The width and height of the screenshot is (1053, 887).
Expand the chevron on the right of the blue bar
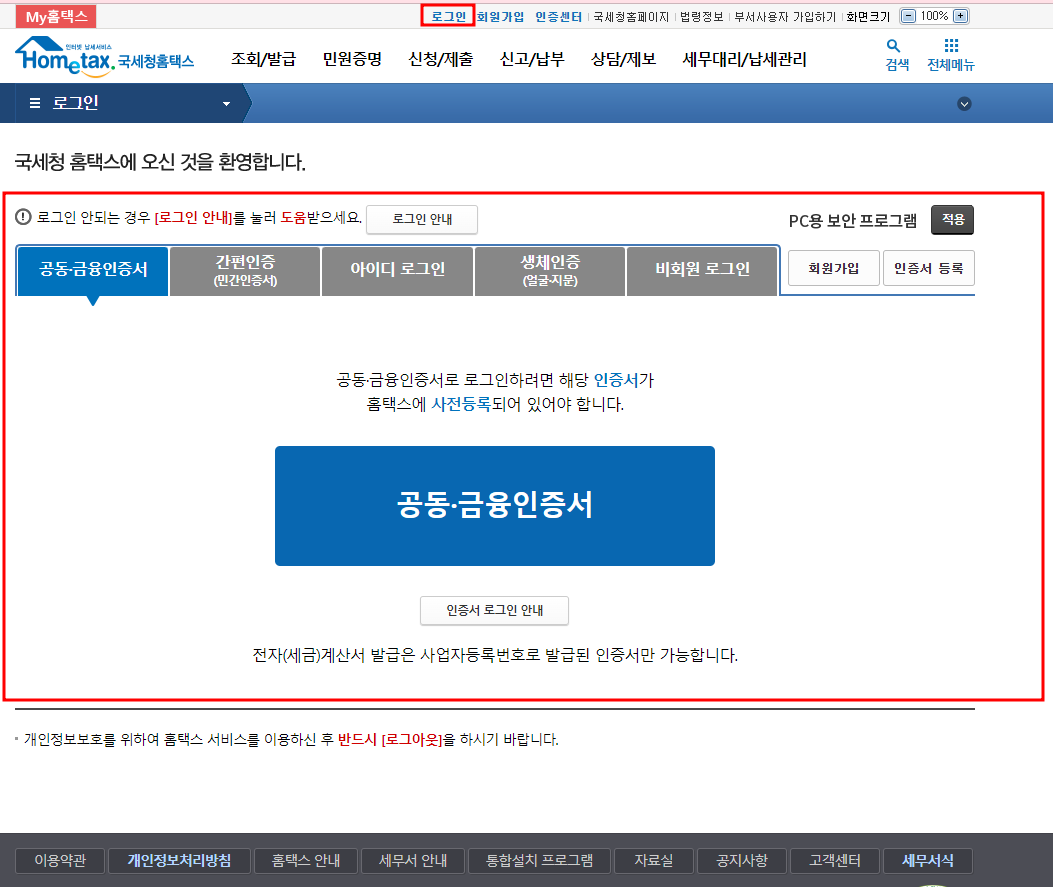[963, 102]
